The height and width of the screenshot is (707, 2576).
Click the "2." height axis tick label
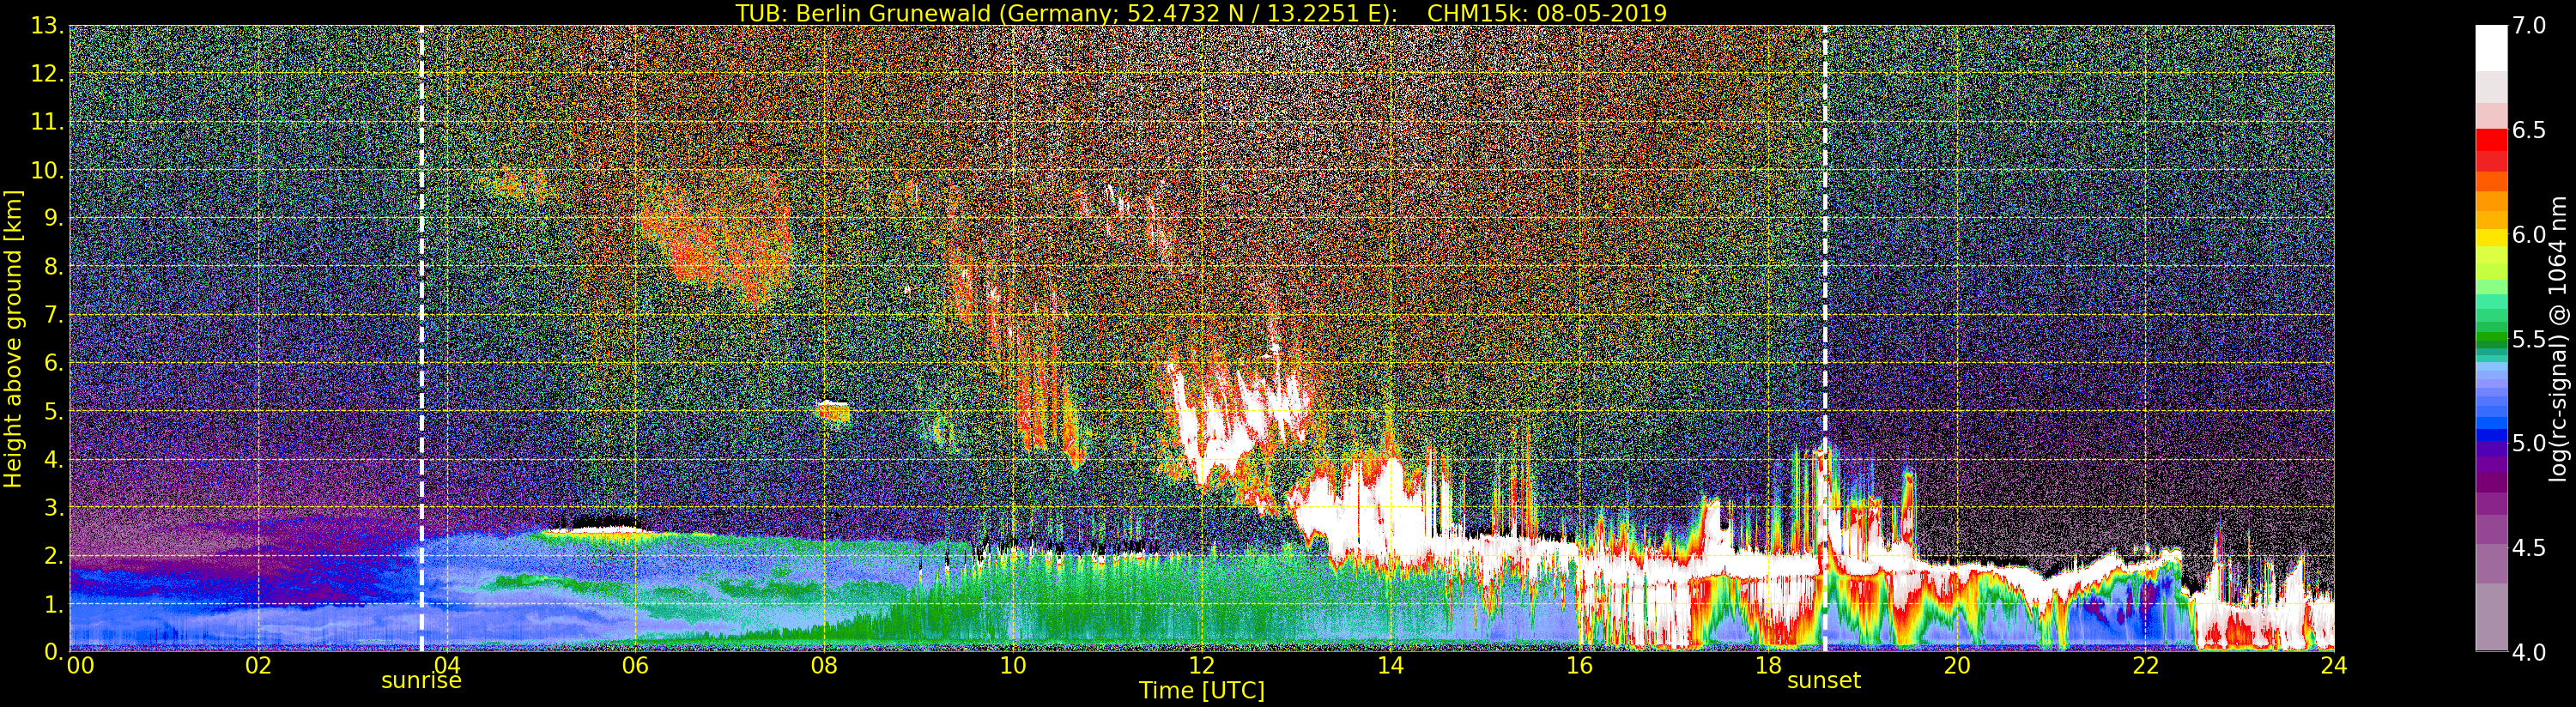tap(54, 556)
